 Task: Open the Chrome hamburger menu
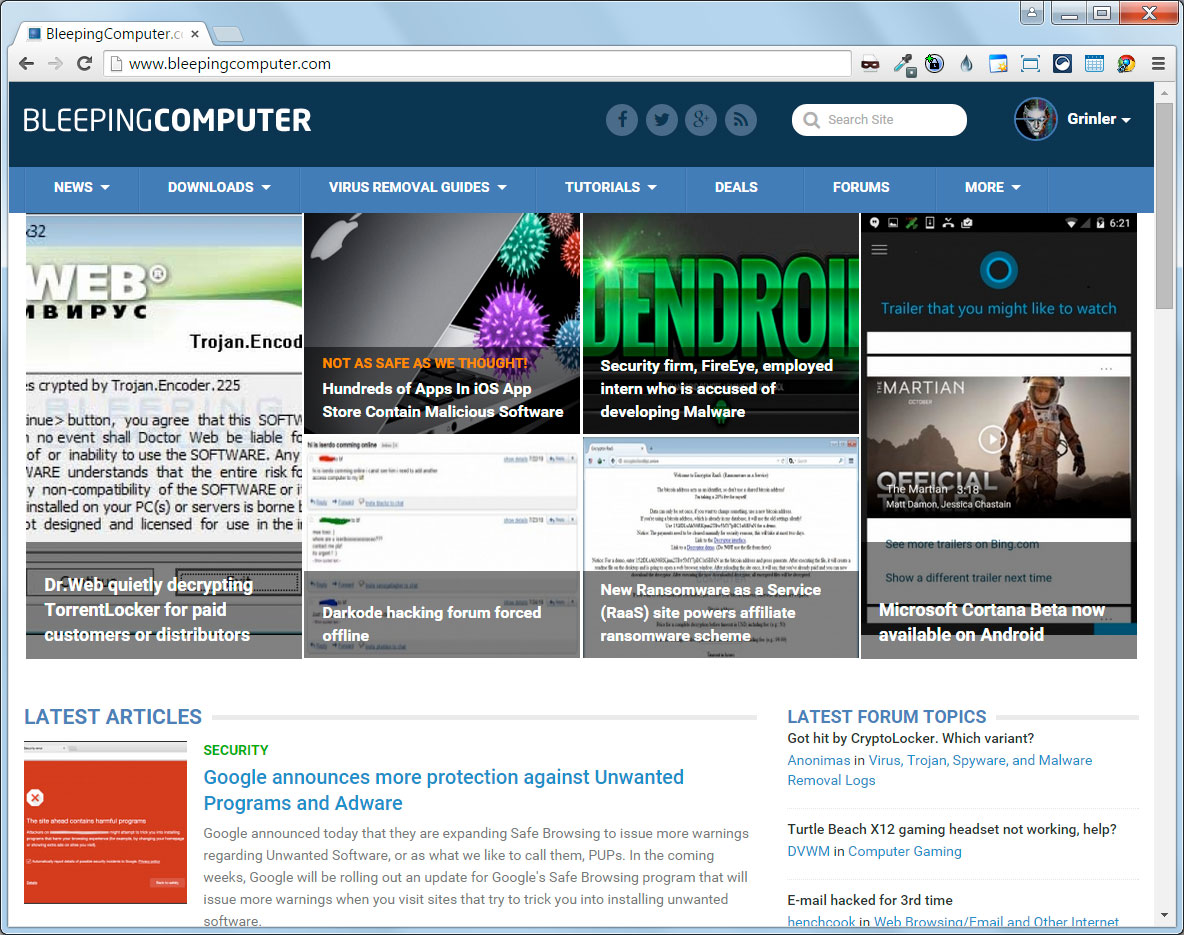[1158, 63]
